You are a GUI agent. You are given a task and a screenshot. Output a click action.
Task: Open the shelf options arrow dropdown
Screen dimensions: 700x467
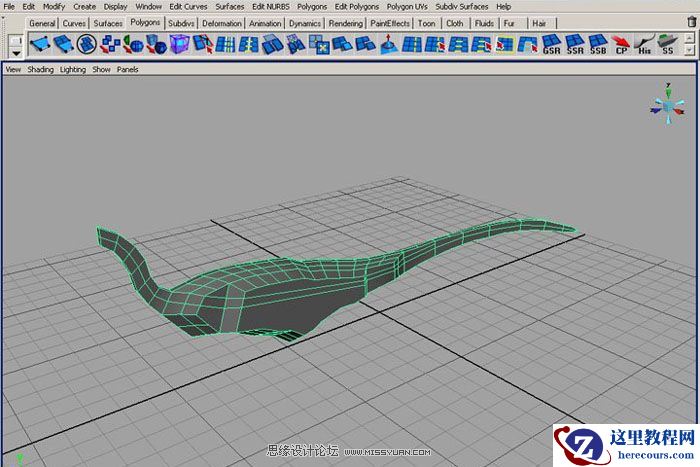click(16, 54)
